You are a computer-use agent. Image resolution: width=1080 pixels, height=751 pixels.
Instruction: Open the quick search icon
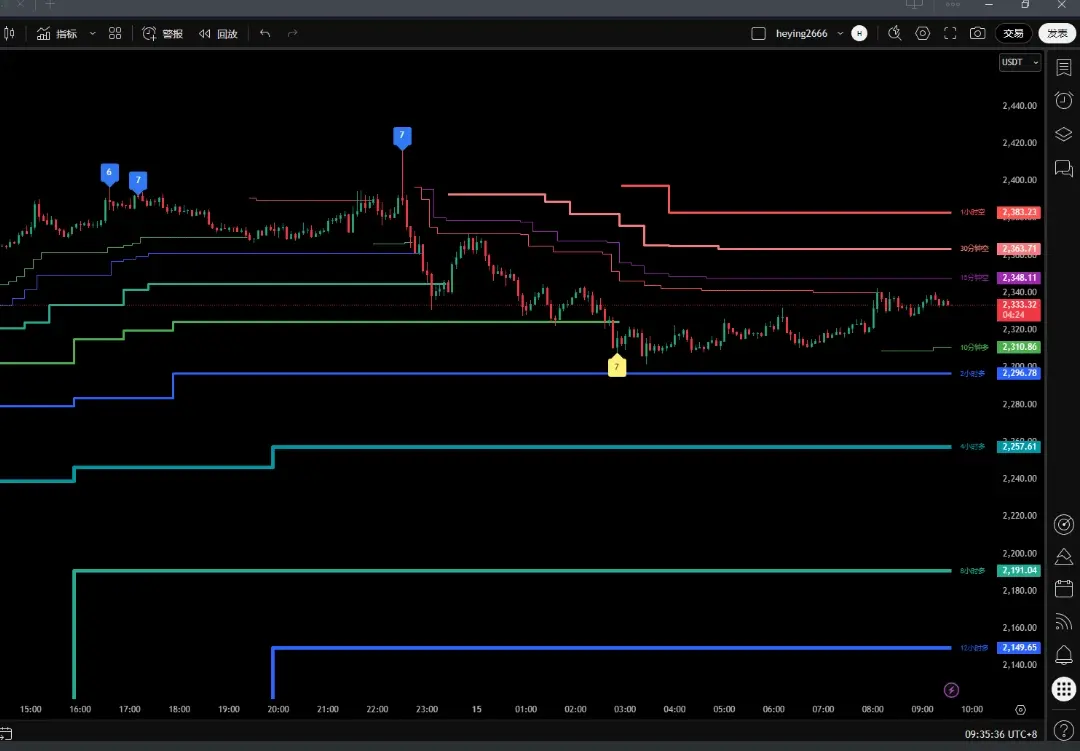895,33
